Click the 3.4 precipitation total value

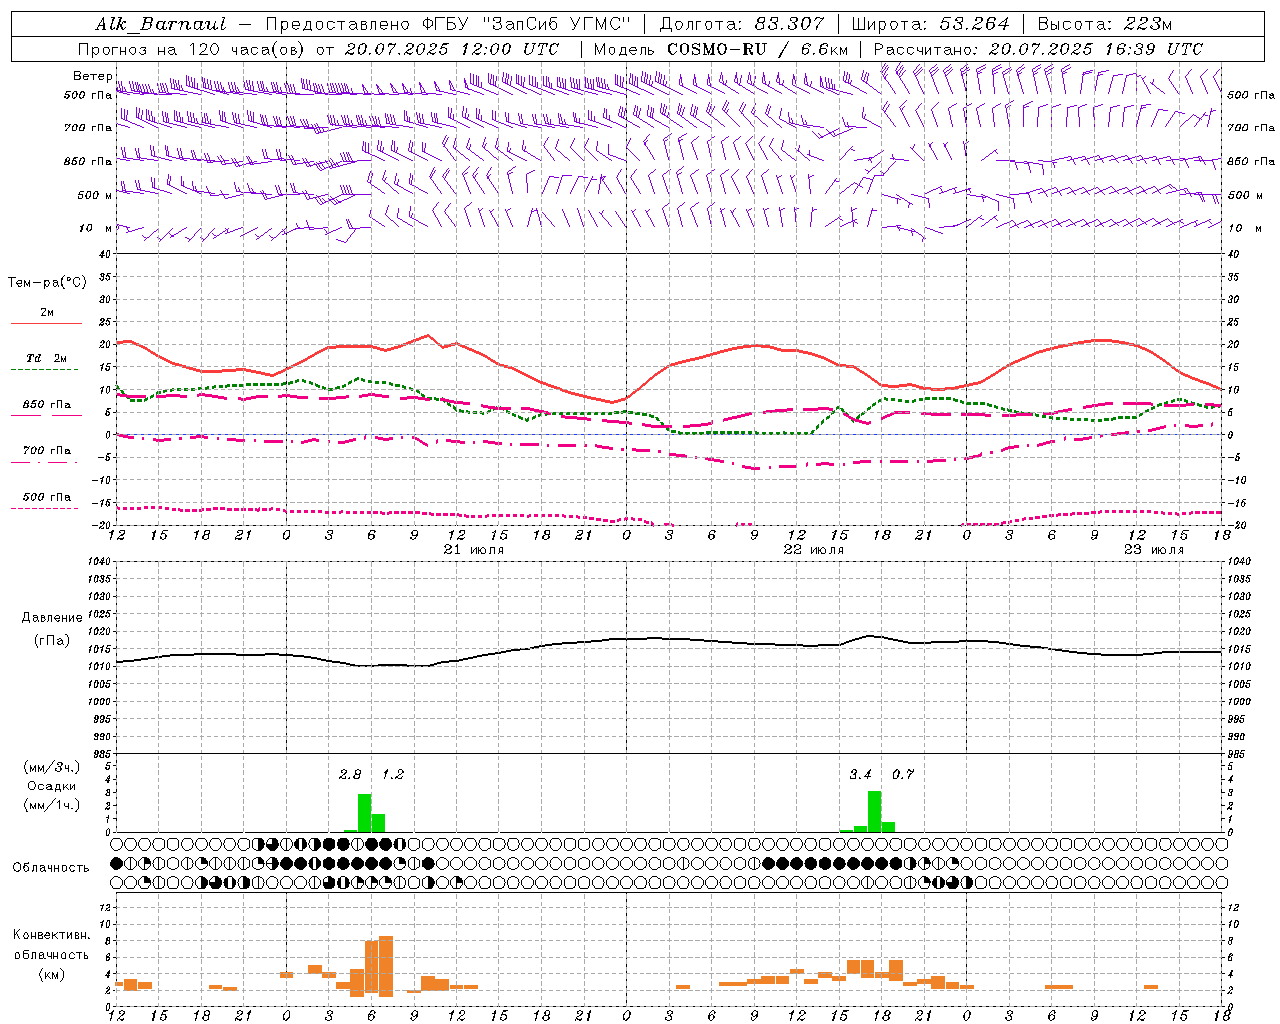click(x=861, y=775)
